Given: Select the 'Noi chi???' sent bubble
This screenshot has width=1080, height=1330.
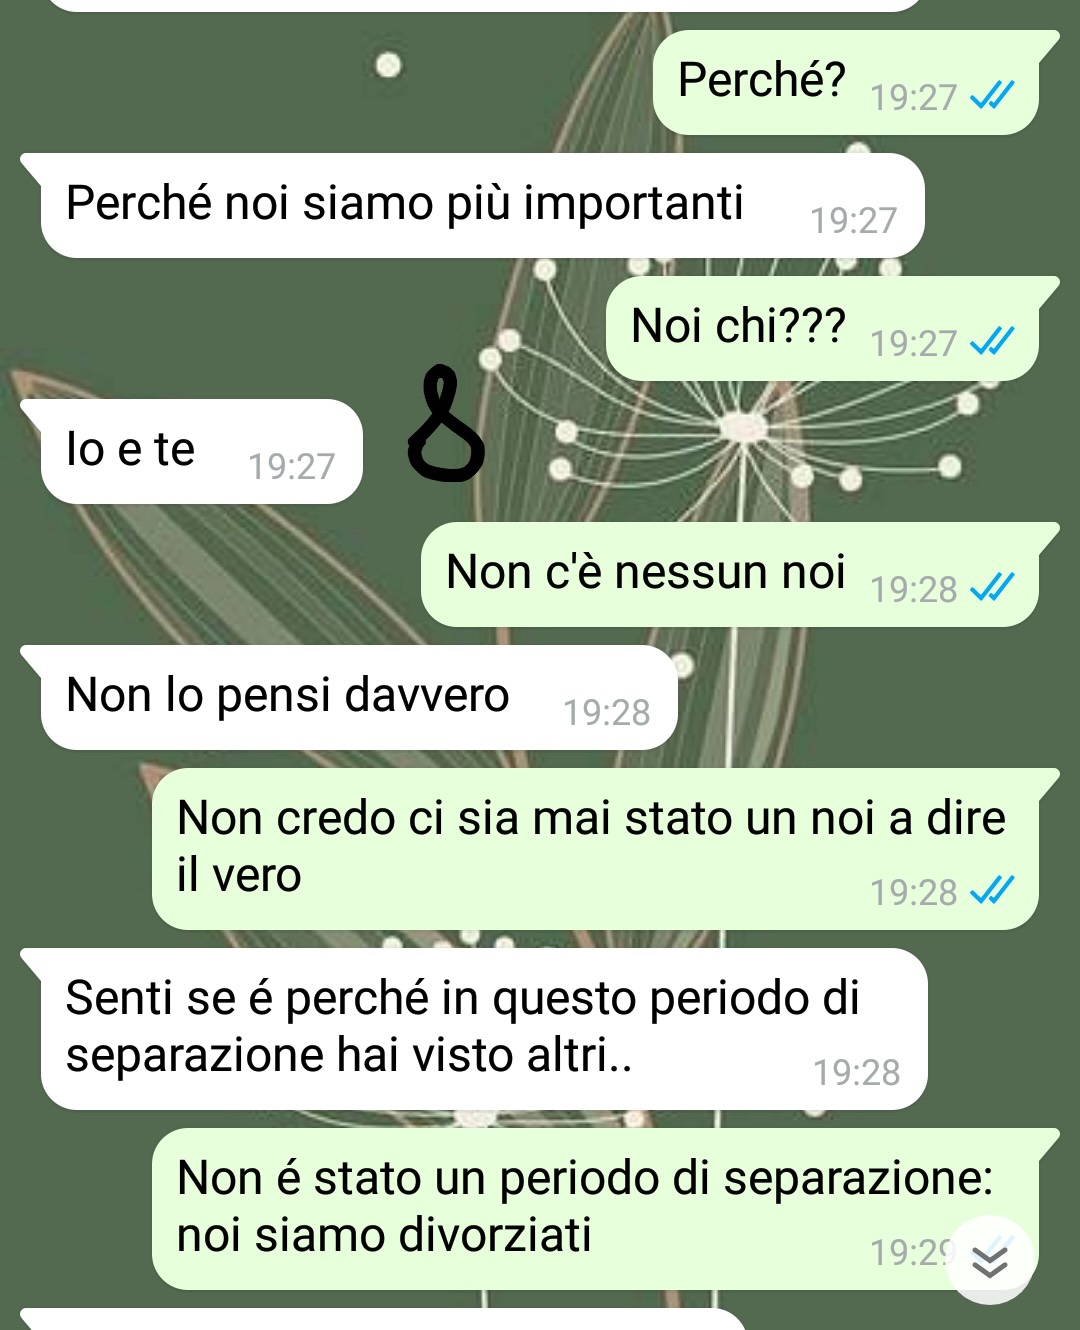Looking at the screenshot, I should pos(823,328).
